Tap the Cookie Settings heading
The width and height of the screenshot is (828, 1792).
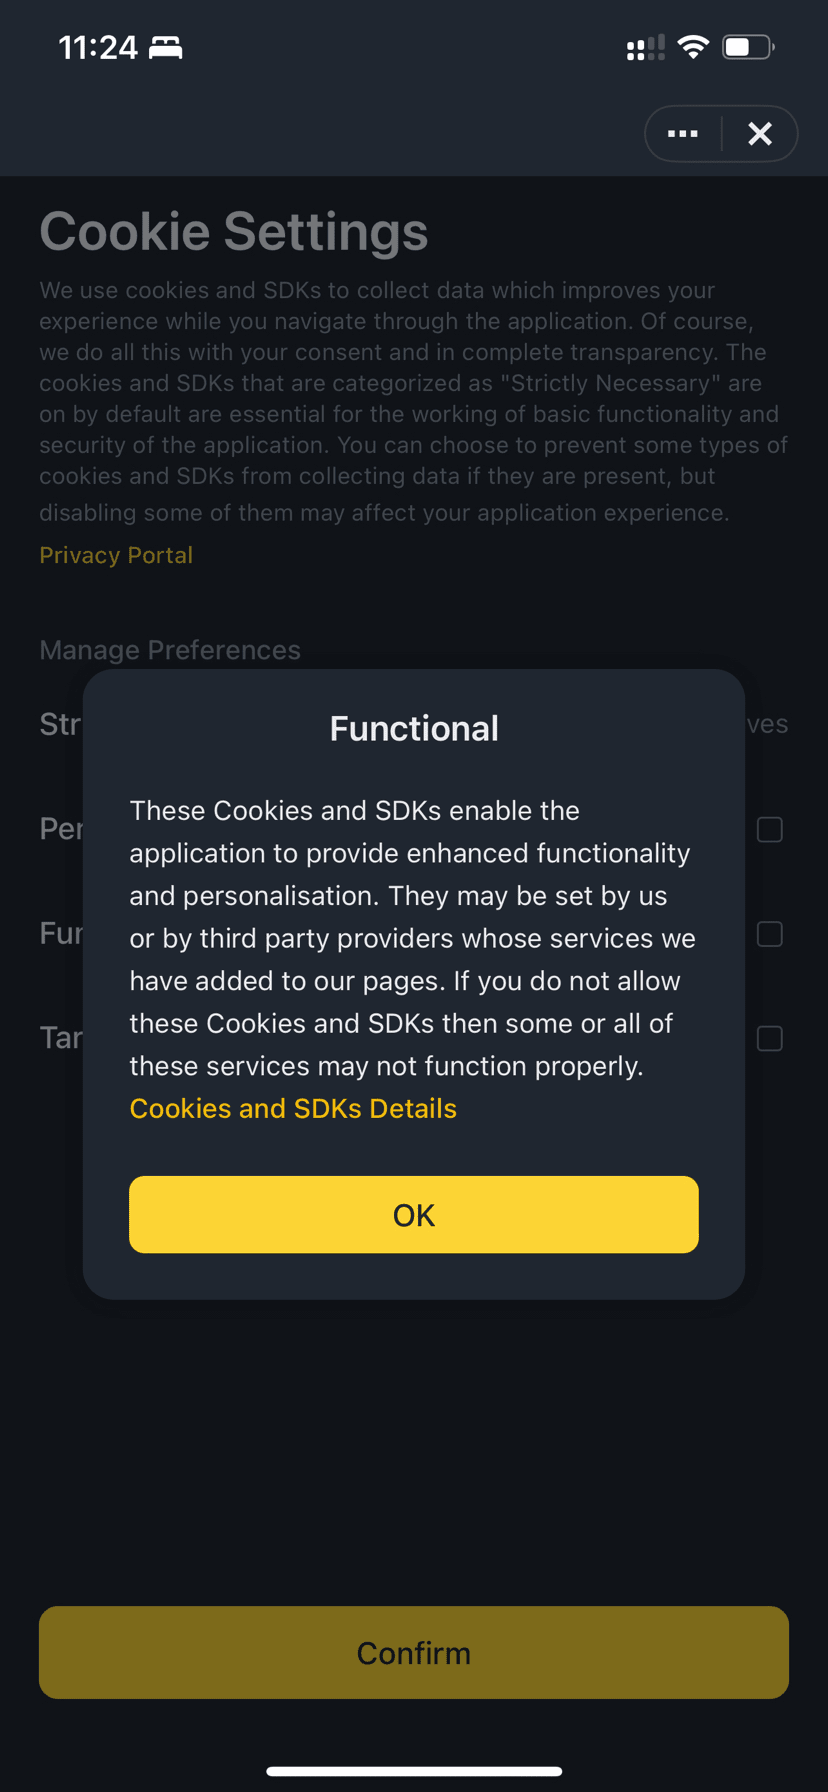coord(234,232)
